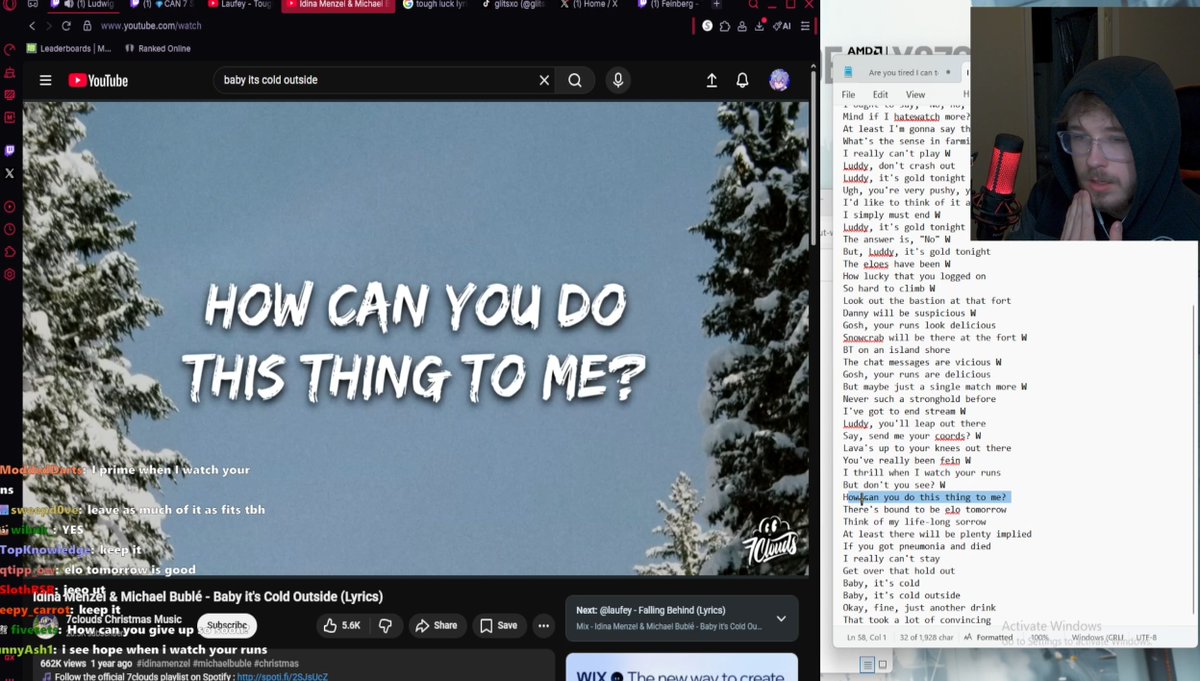Screen dimensions: 1200x681
Task: Open the Ranked Online bookmark
Action: click(x=158, y=48)
